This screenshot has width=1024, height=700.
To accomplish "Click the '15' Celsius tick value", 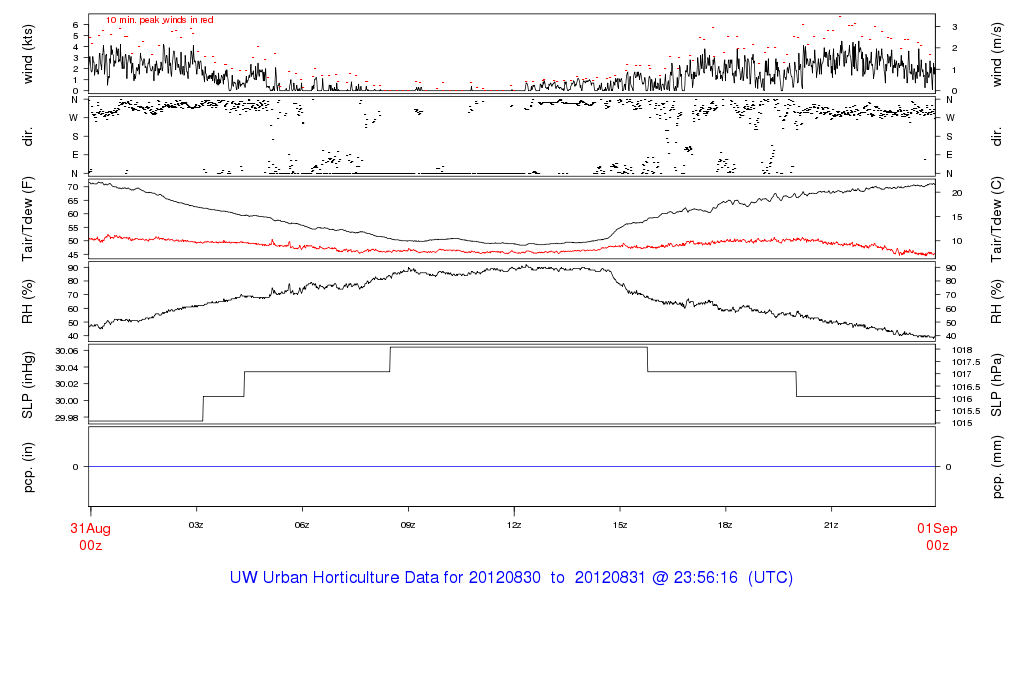I will tap(957, 217).
